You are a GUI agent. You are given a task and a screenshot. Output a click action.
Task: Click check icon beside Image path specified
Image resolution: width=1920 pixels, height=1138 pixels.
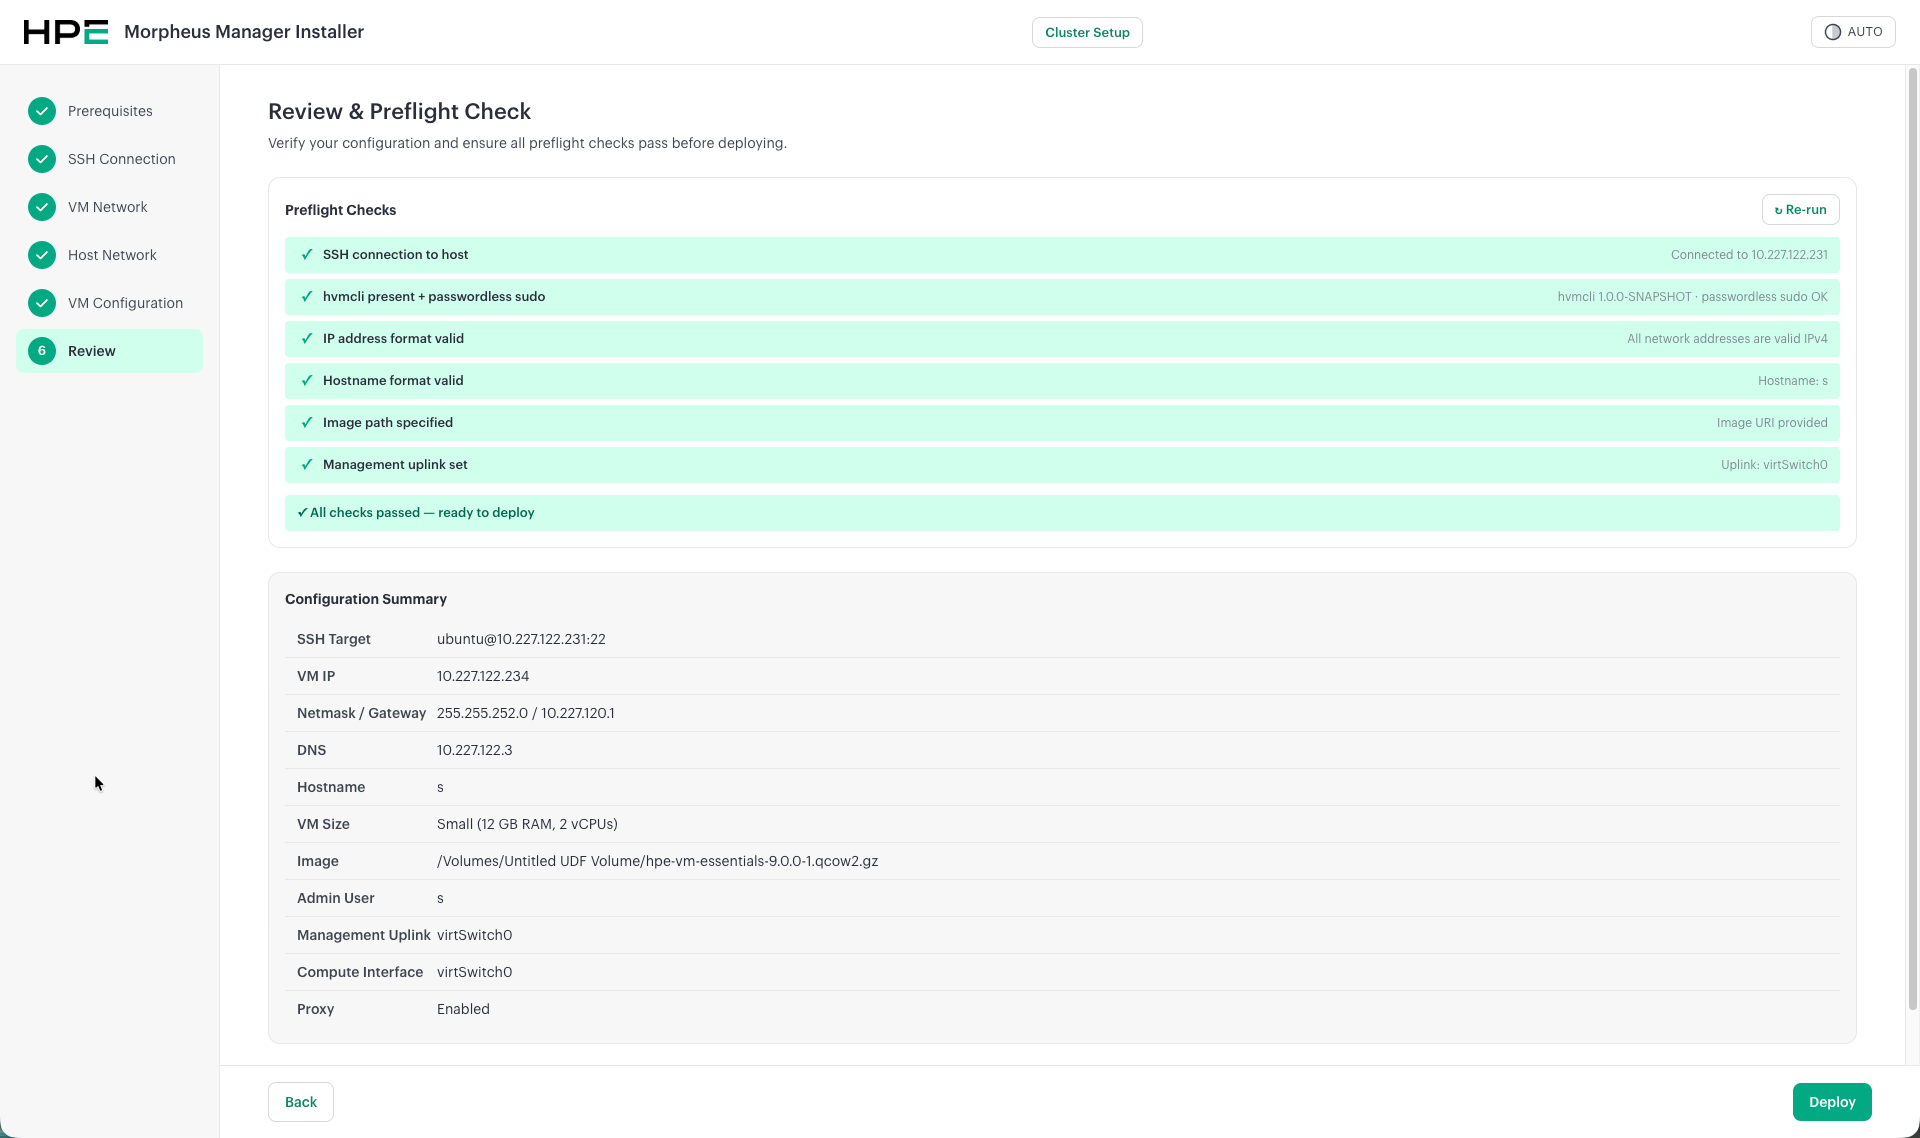click(x=307, y=423)
